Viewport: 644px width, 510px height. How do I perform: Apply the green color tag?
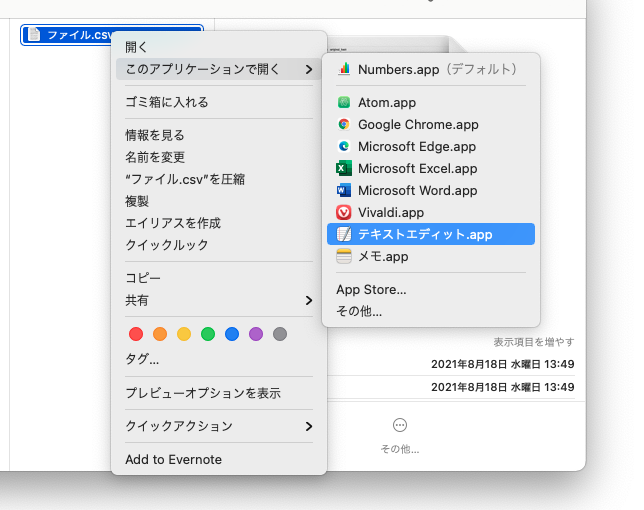click(208, 334)
